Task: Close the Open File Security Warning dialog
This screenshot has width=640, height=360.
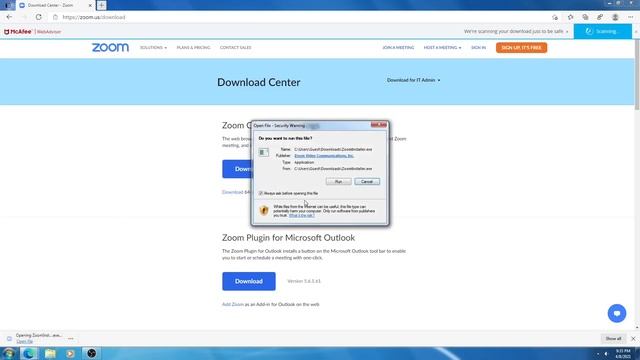Action: click(x=378, y=125)
